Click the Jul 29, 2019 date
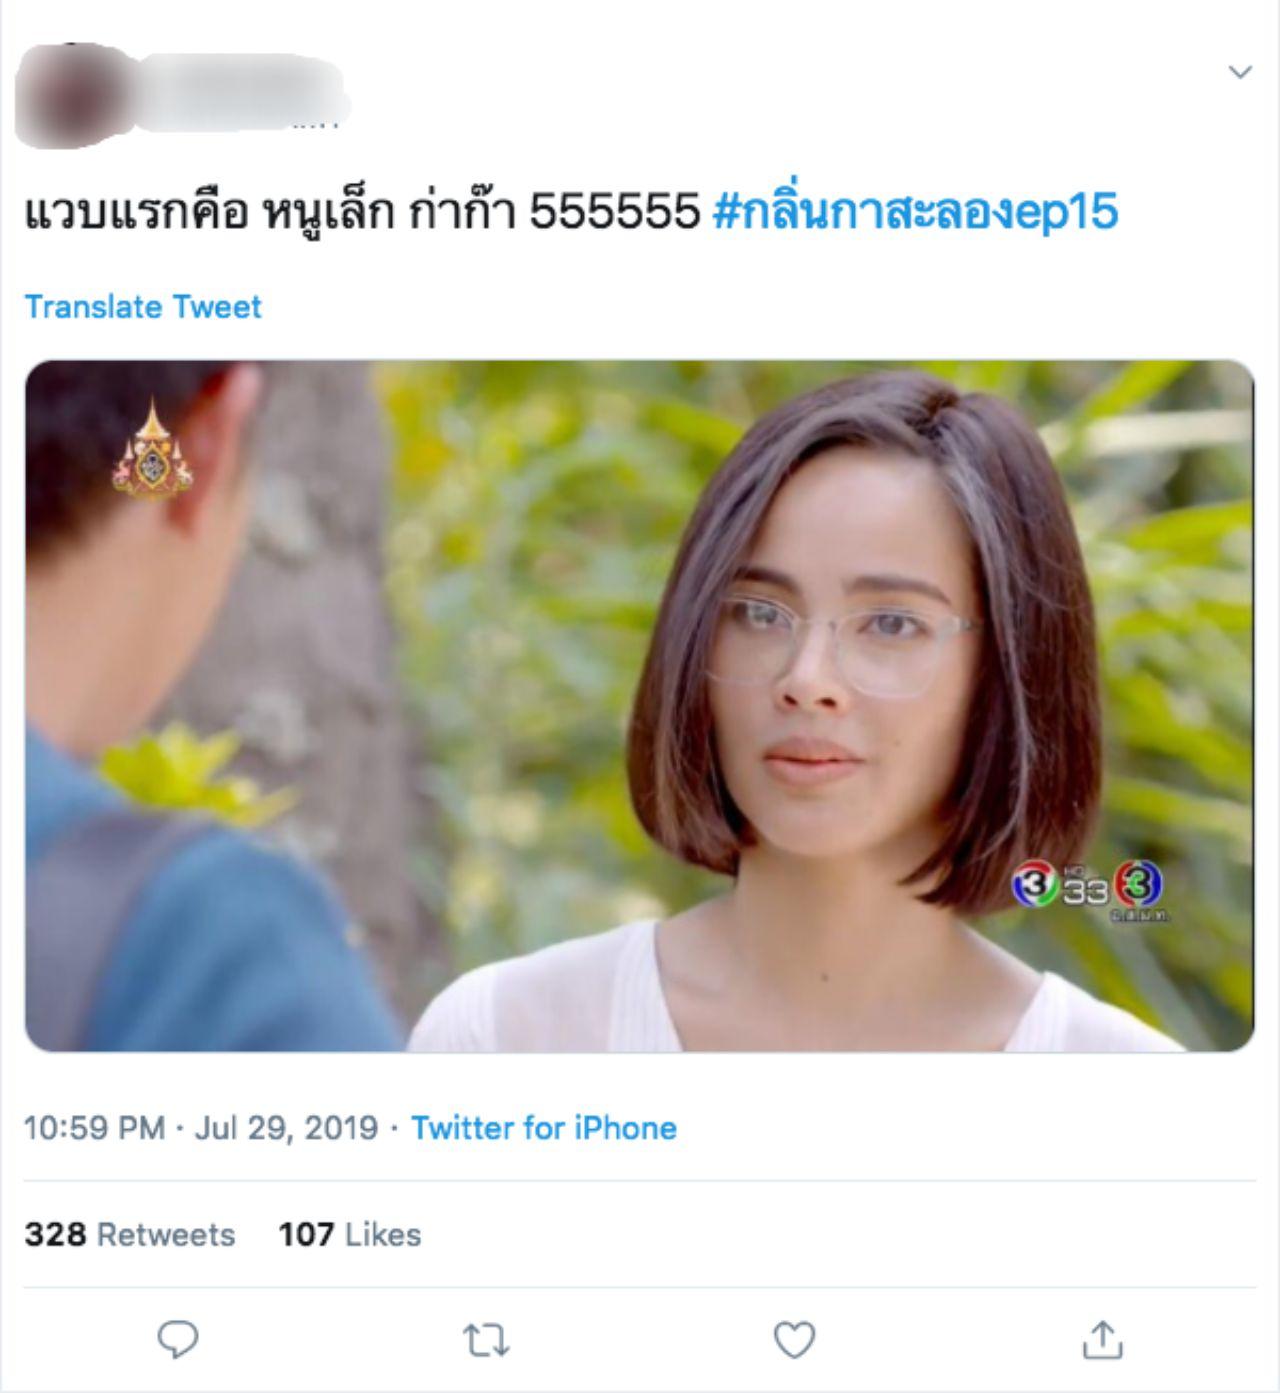 coord(286,1128)
